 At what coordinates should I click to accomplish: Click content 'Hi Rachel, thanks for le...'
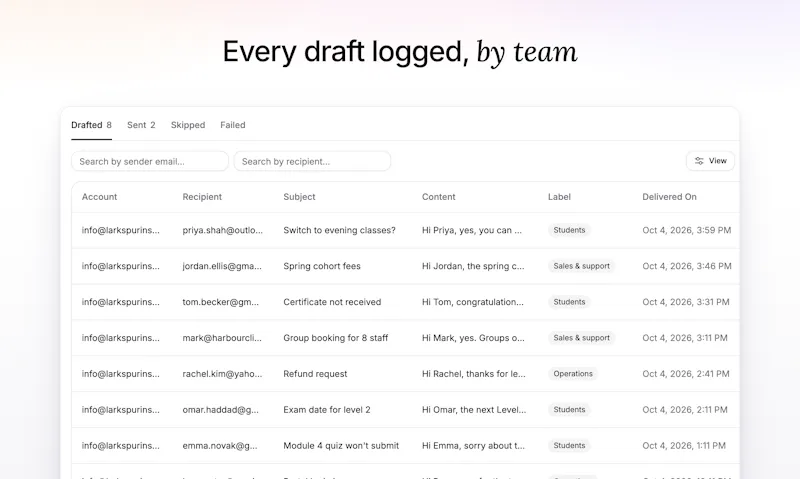point(473,374)
